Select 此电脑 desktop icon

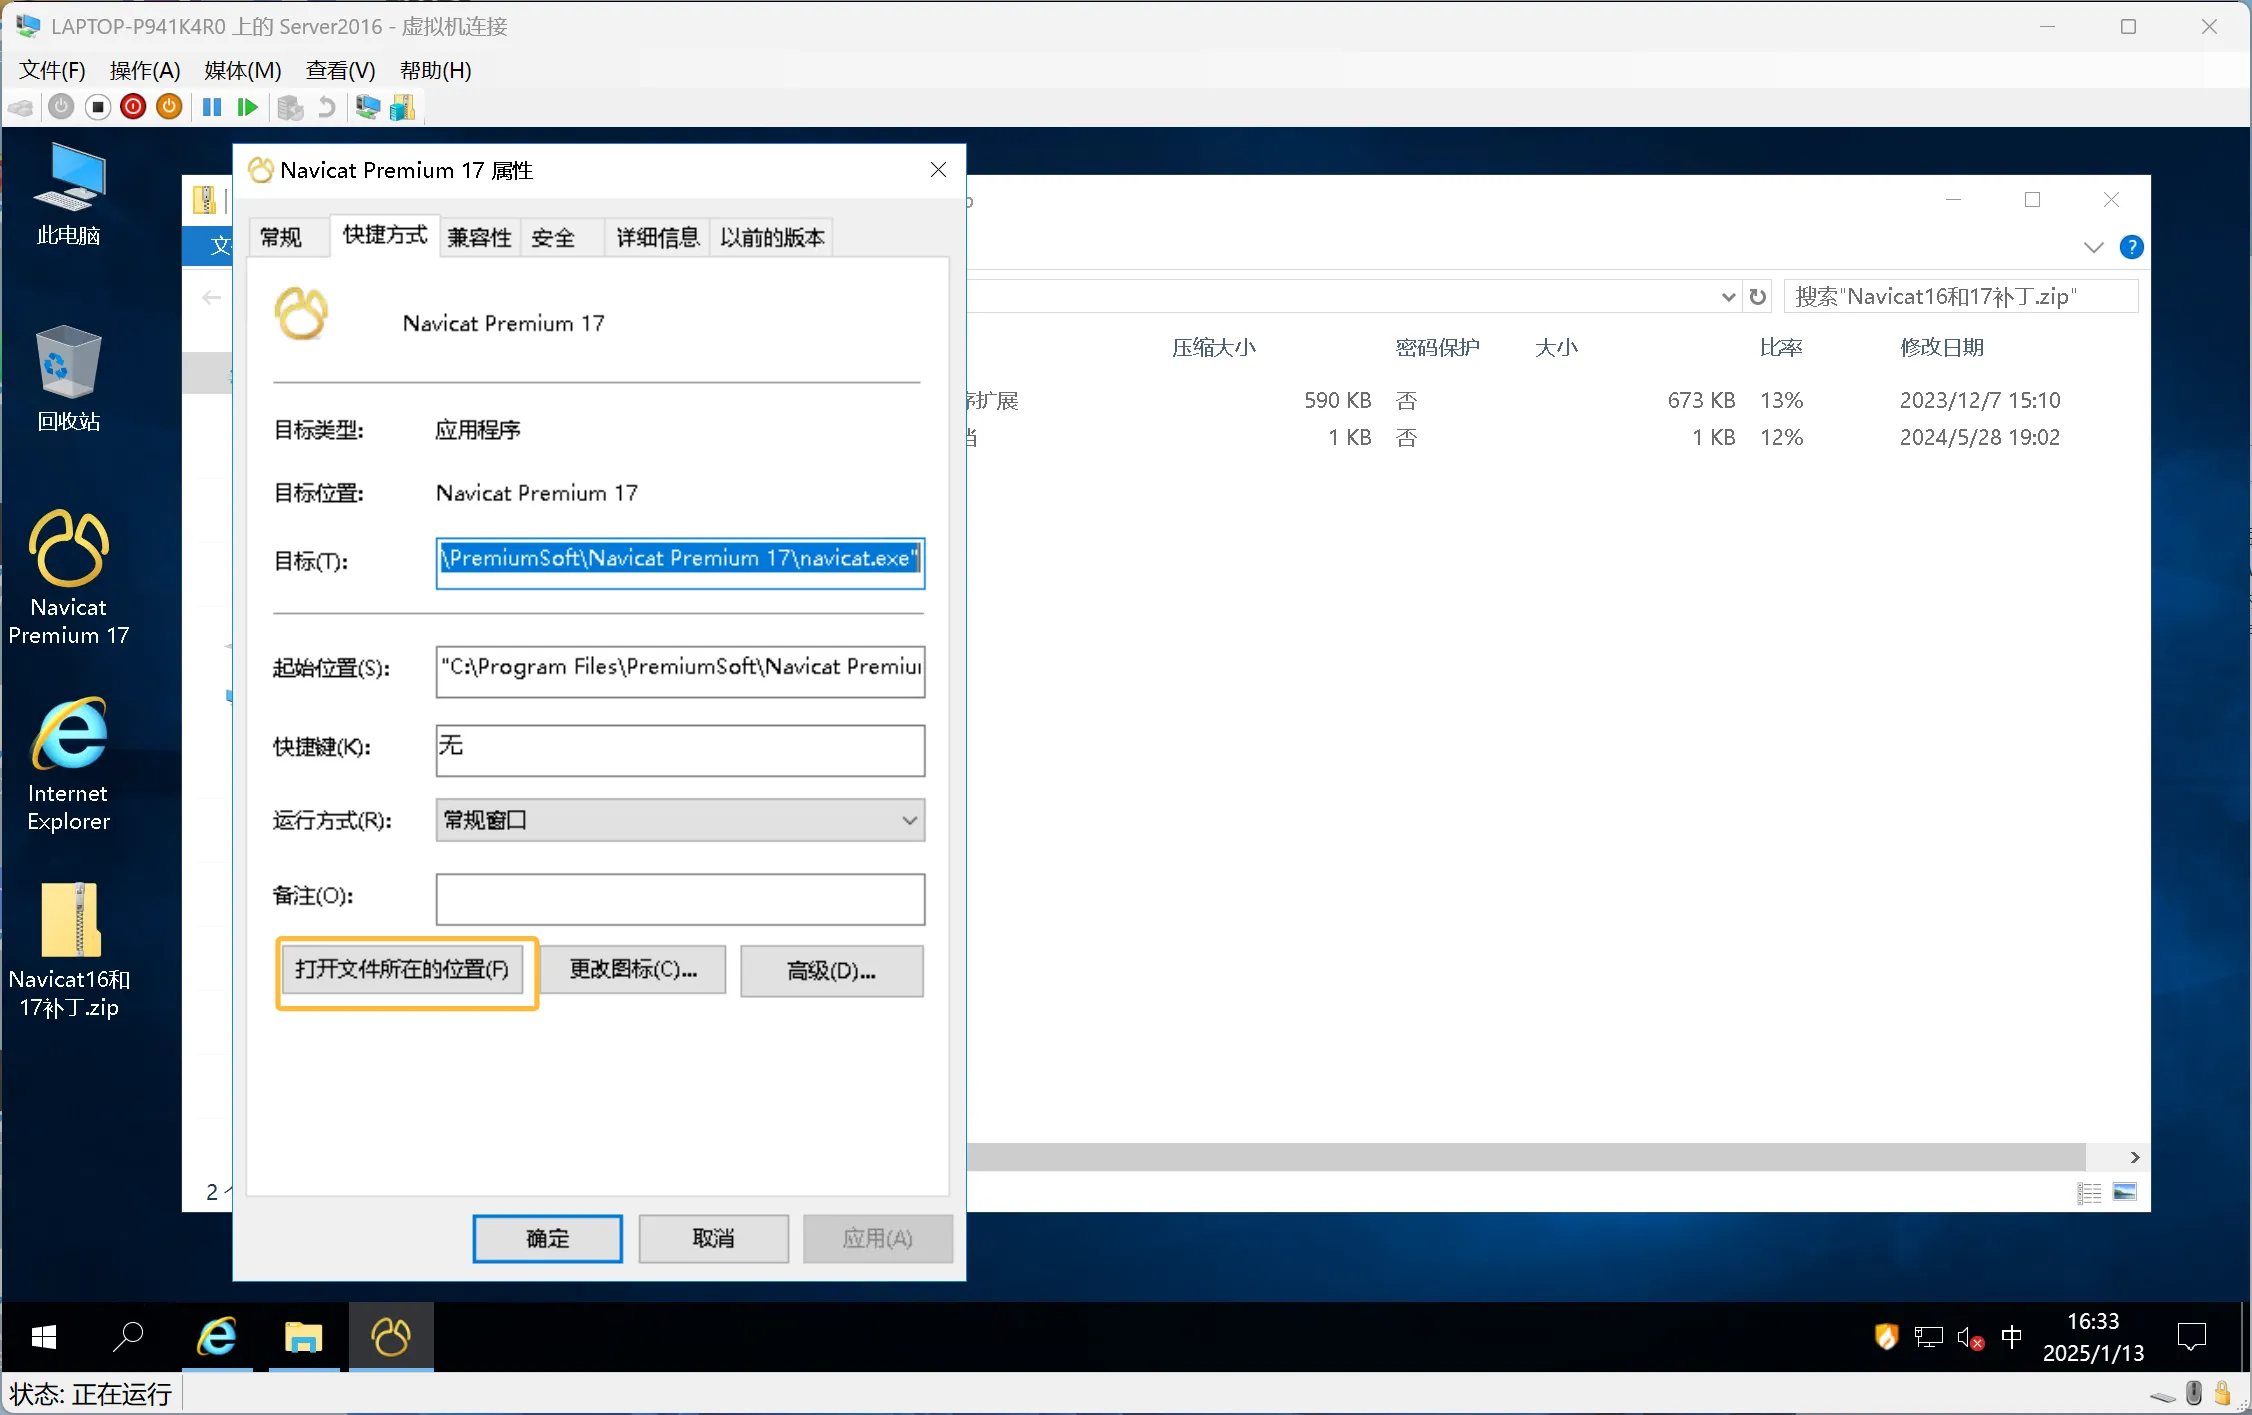point(68,194)
